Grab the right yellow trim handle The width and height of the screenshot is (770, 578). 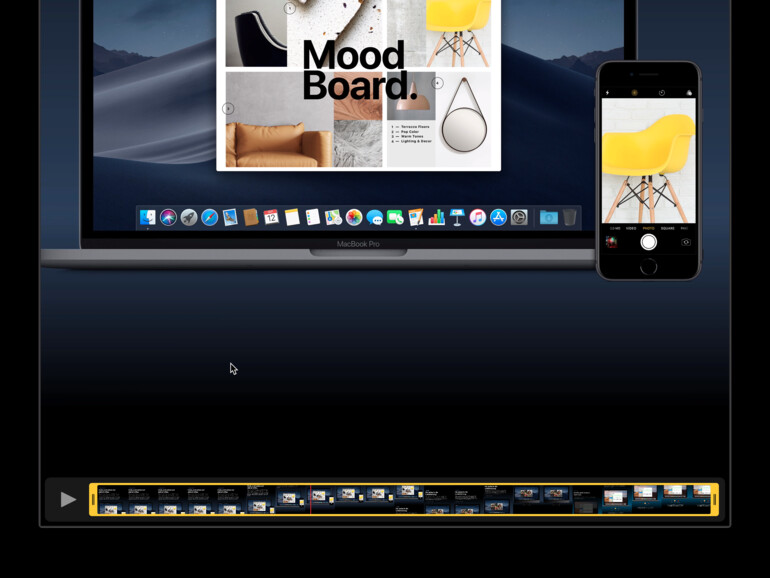pyautogui.click(x=715, y=499)
